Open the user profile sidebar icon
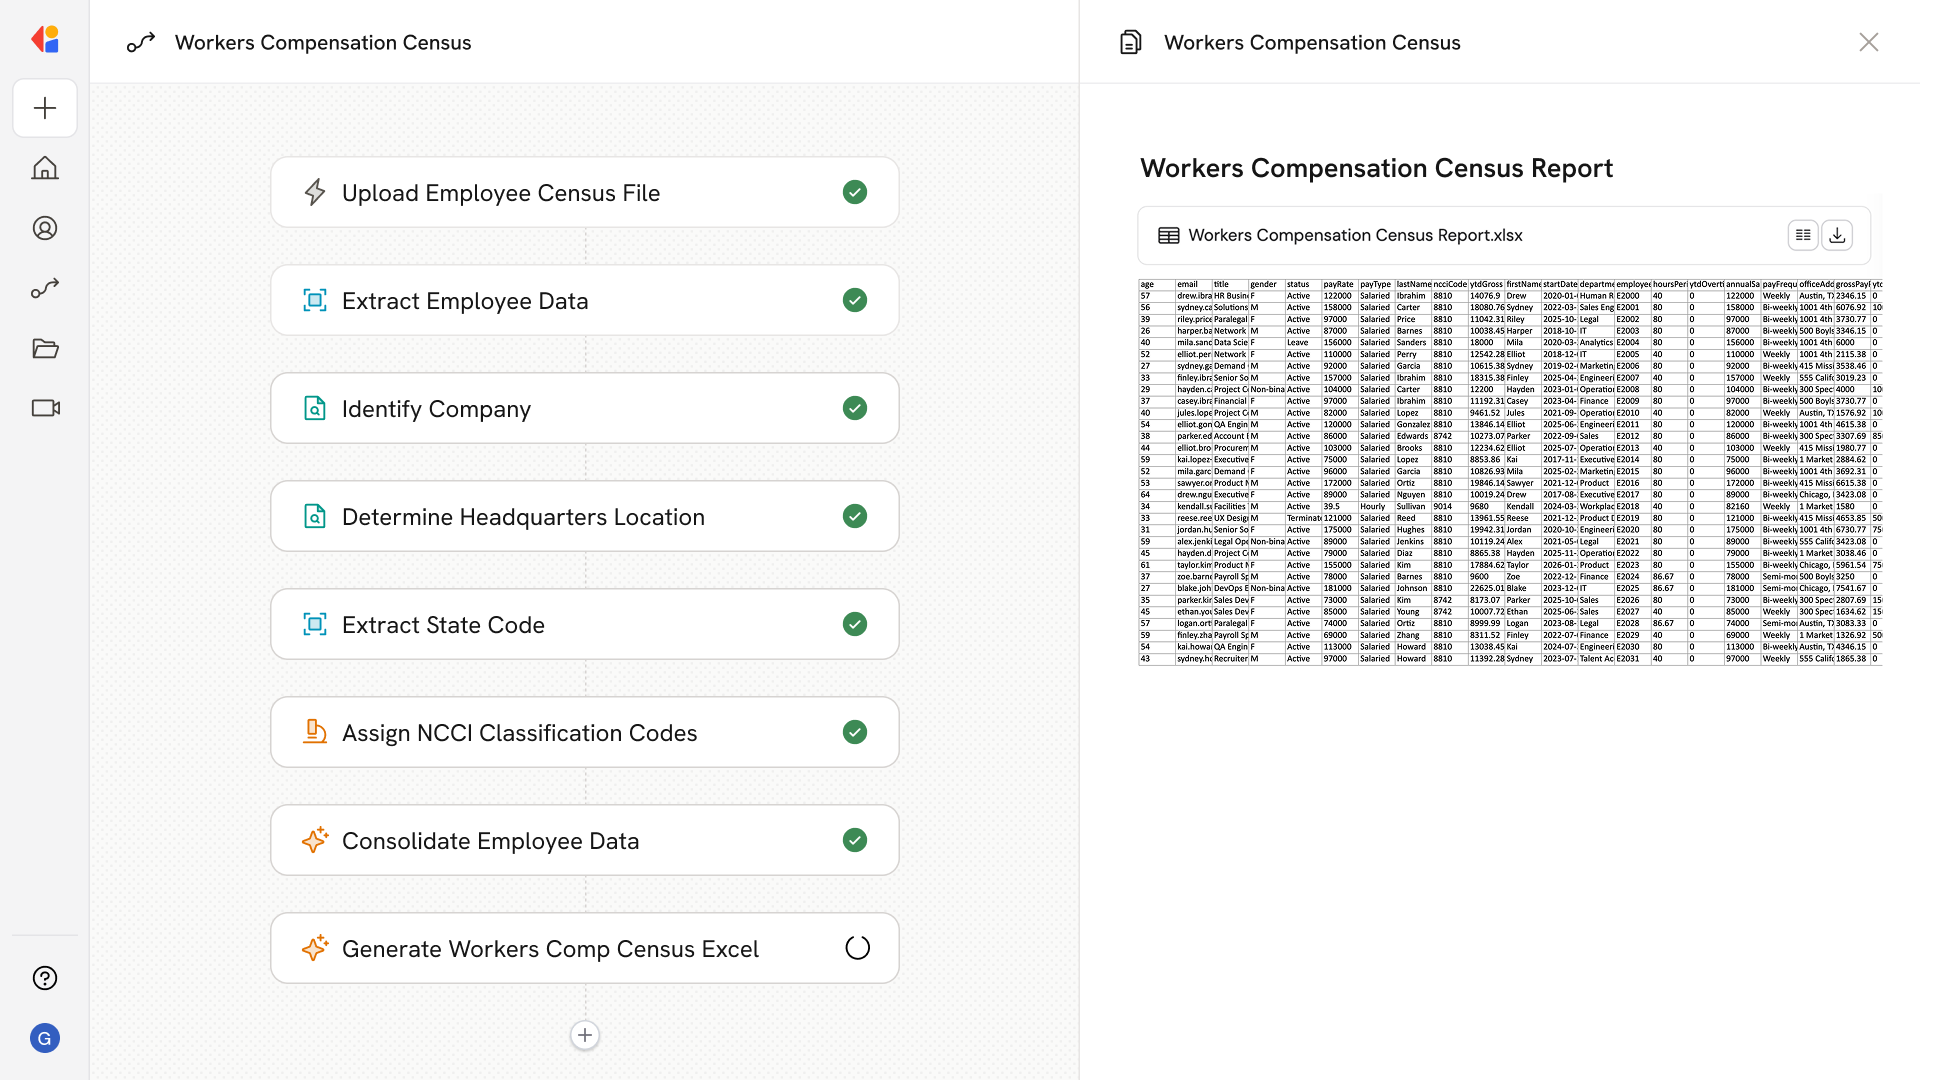1938x1083 pixels. tap(45, 228)
